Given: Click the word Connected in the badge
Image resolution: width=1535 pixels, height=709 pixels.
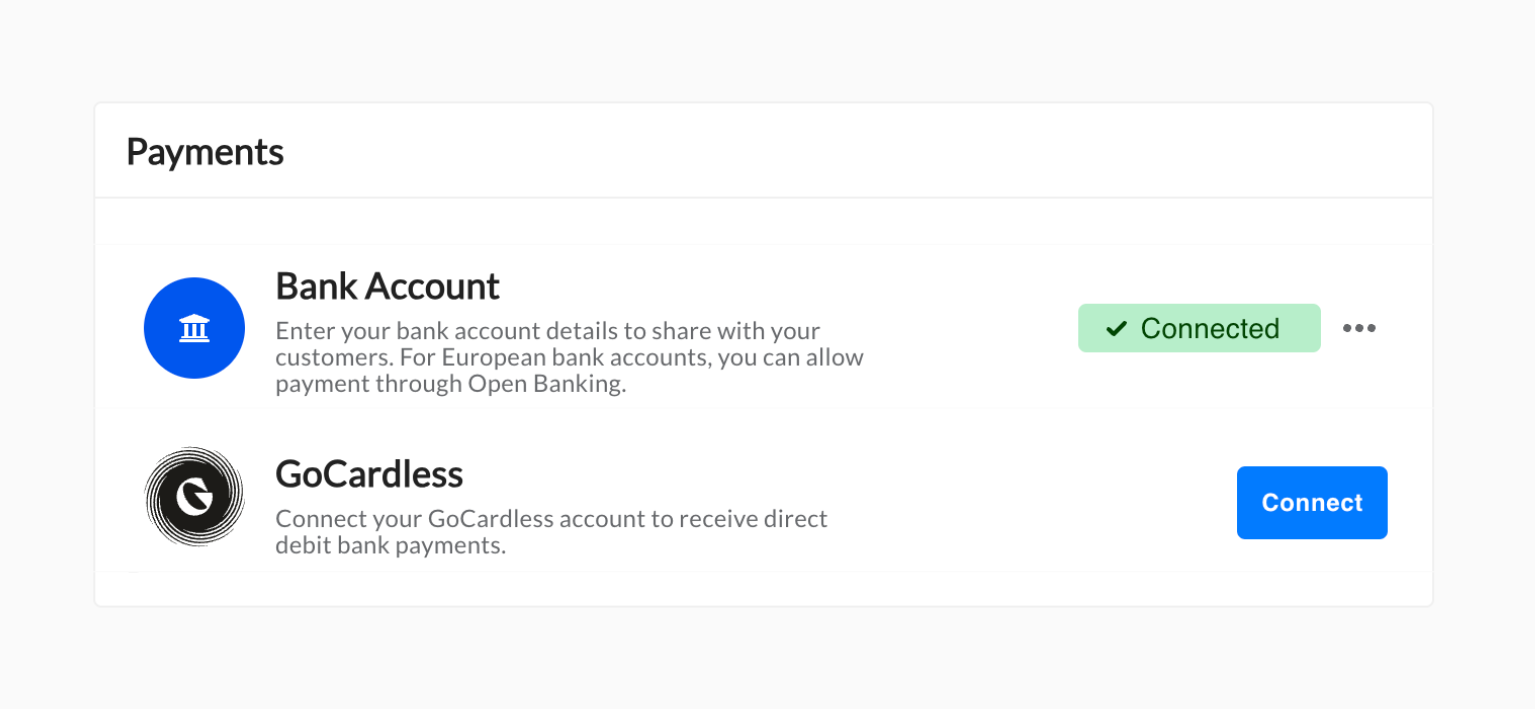Looking at the screenshot, I should tap(1210, 329).
